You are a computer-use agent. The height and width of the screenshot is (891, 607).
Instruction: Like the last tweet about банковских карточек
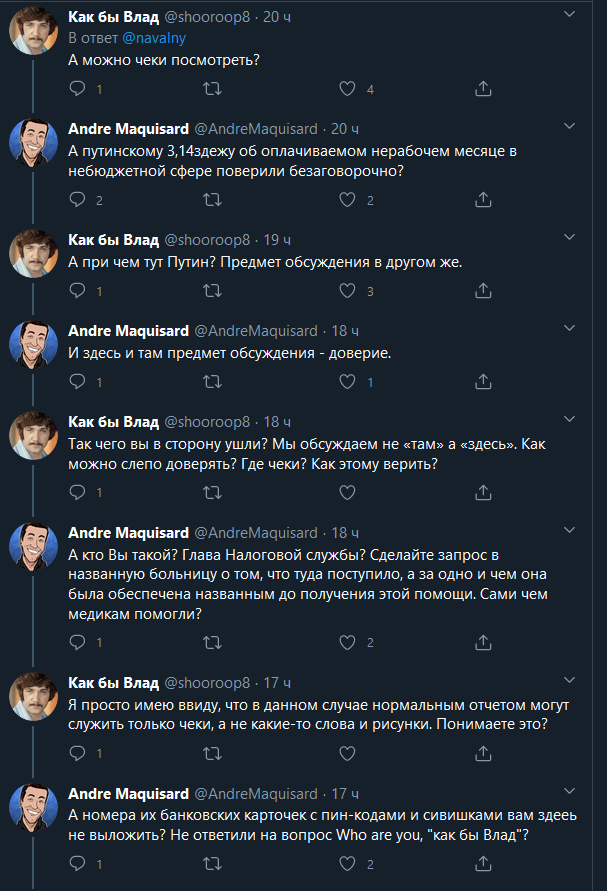[347, 864]
